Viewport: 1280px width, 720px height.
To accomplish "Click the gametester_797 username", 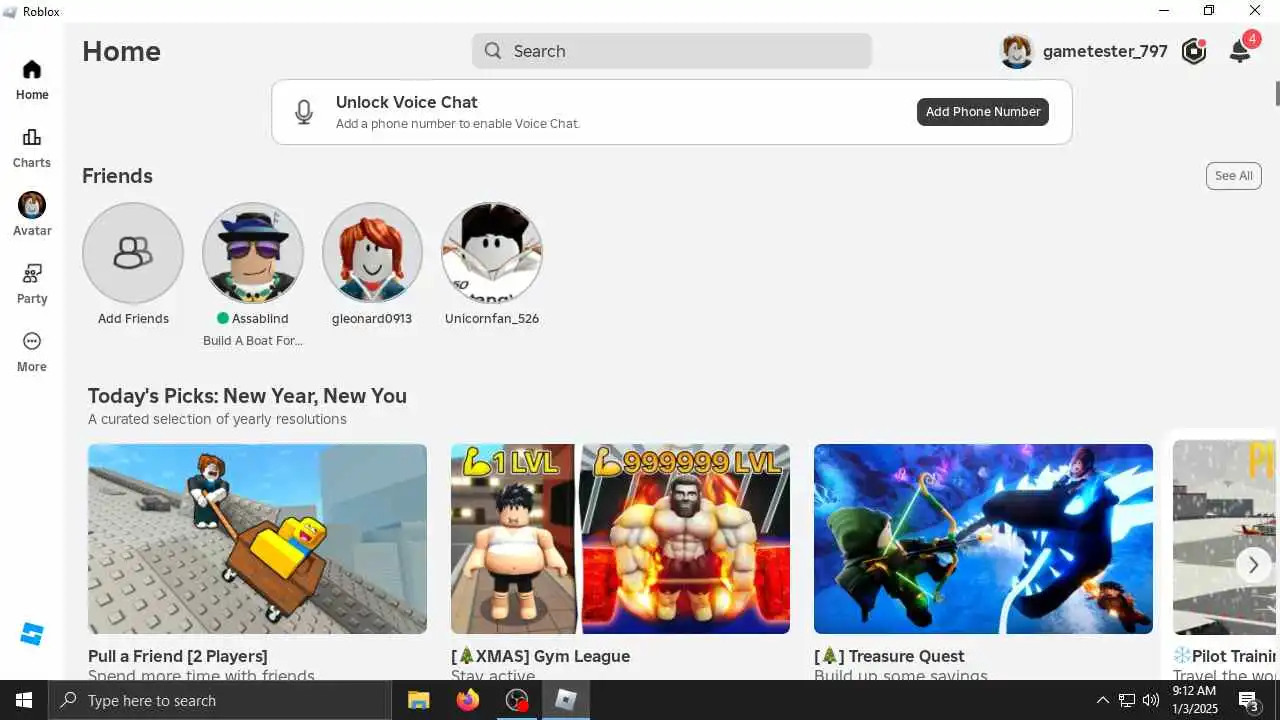I will [1105, 51].
